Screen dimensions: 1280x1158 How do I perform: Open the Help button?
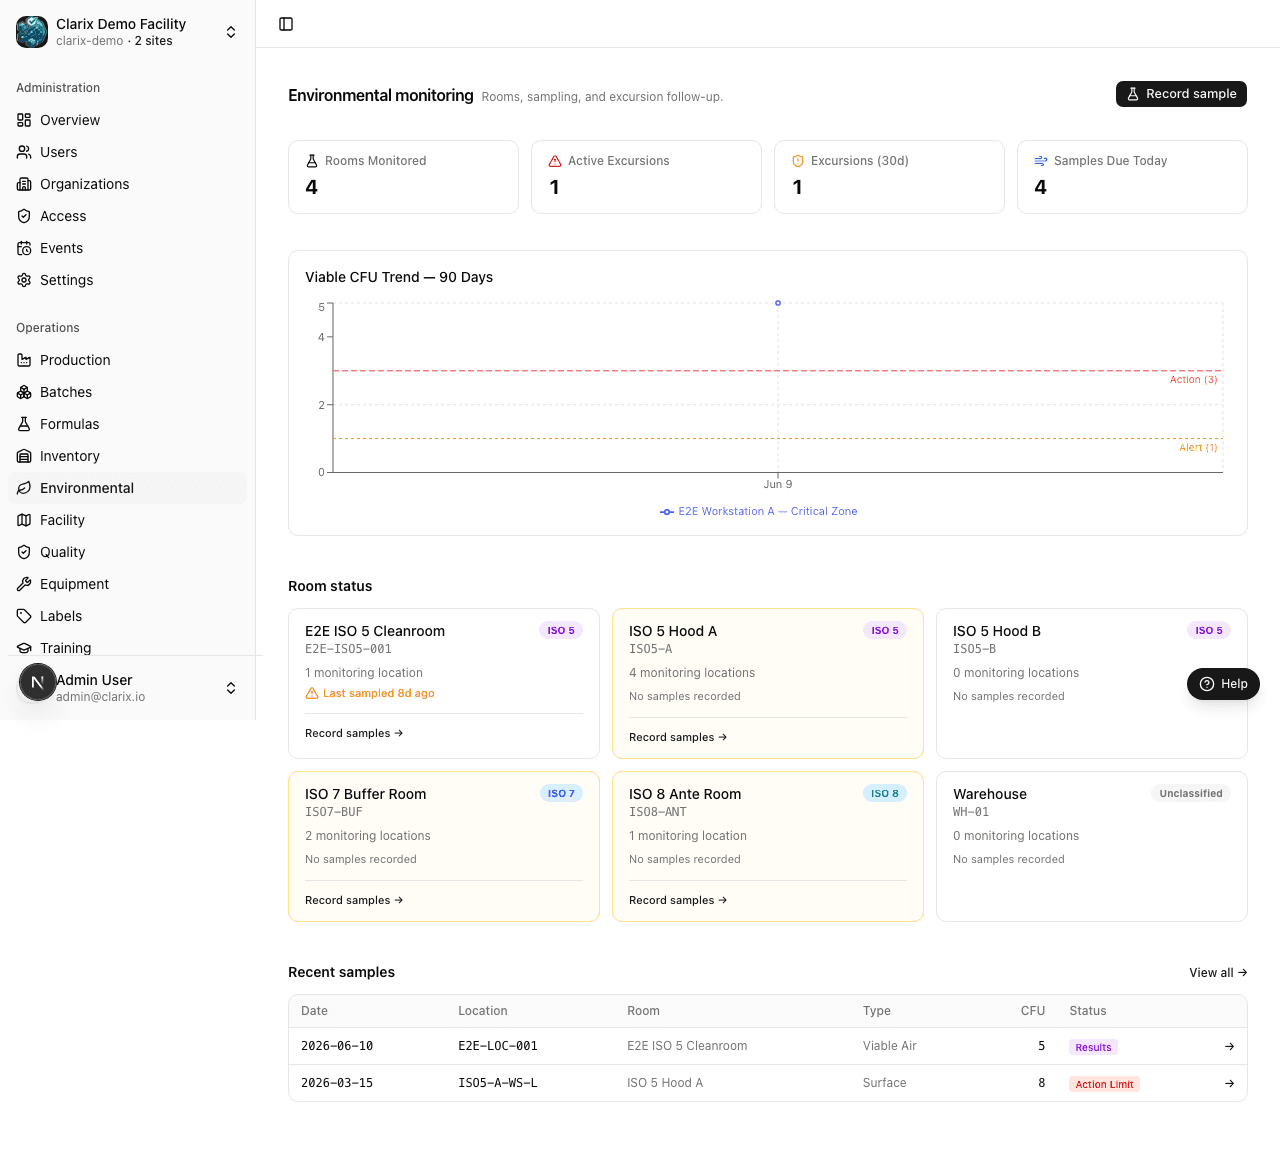point(1223,684)
